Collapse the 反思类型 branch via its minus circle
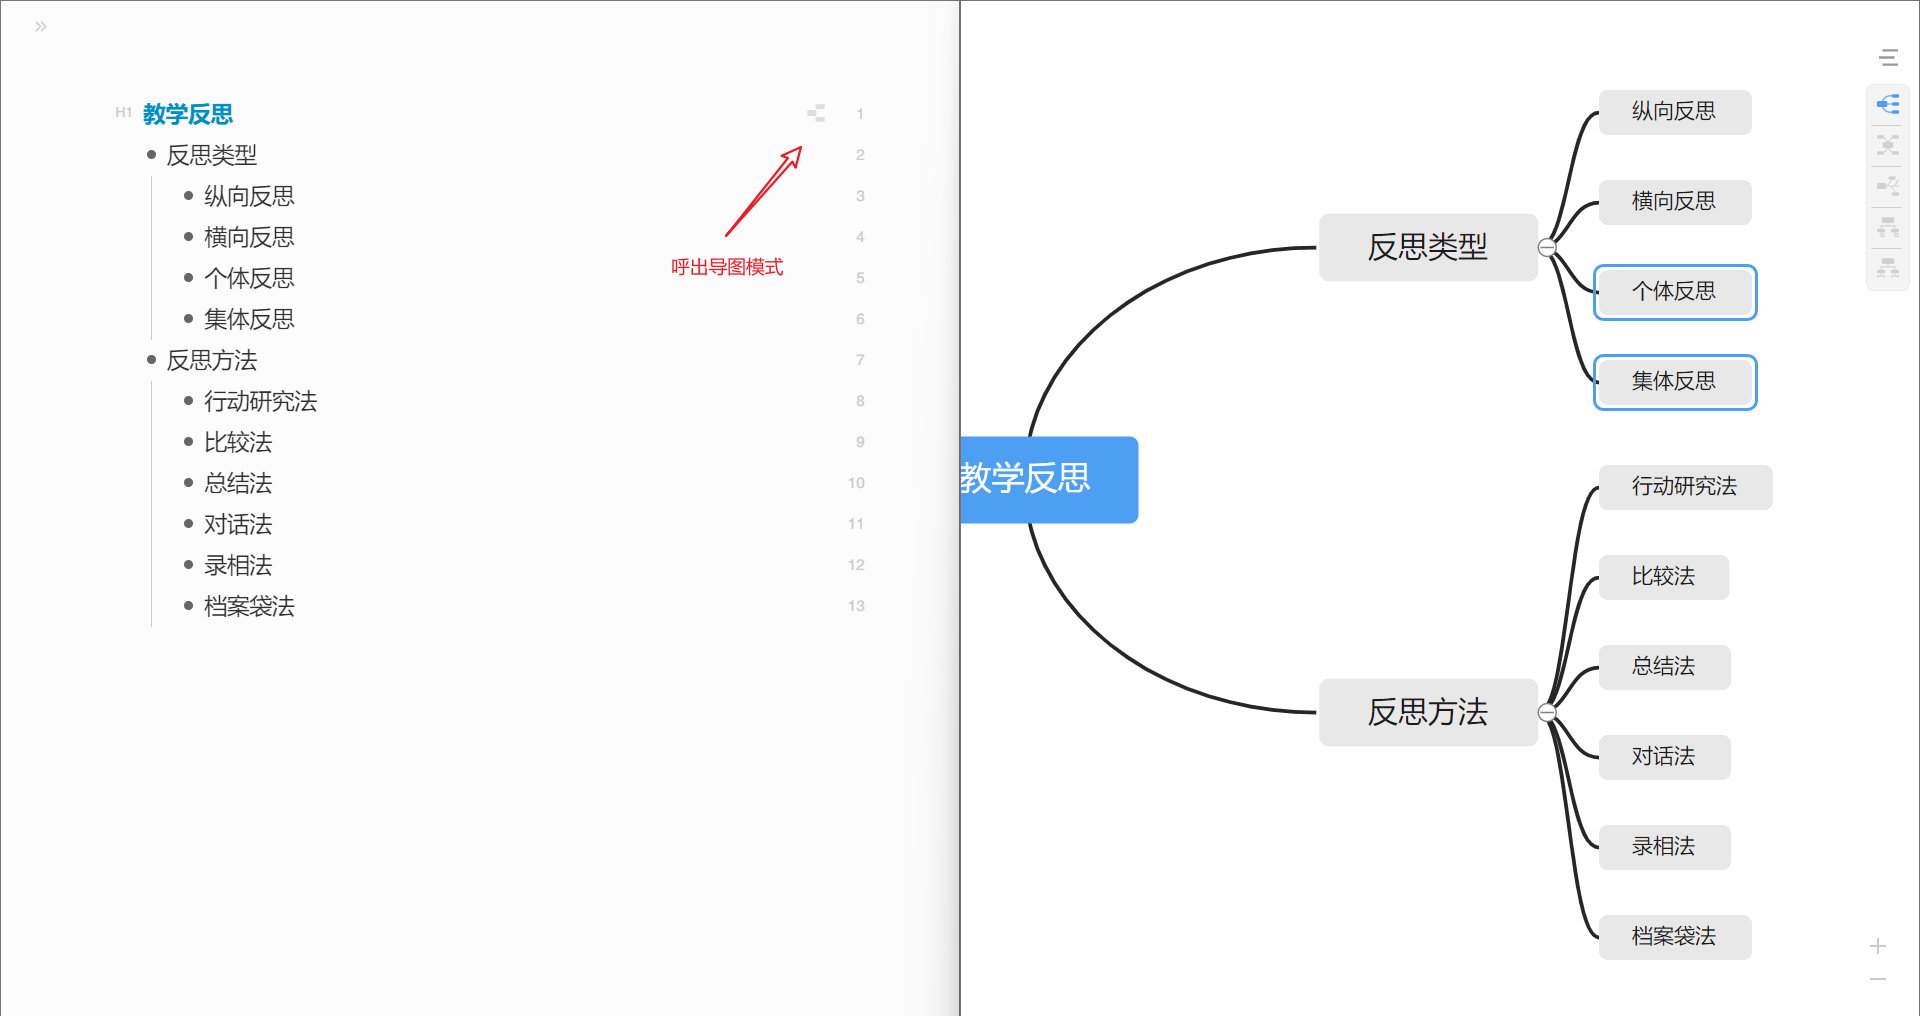Screen dimensions: 1920x1016 pyautogui.click(x=1548, y=246)
